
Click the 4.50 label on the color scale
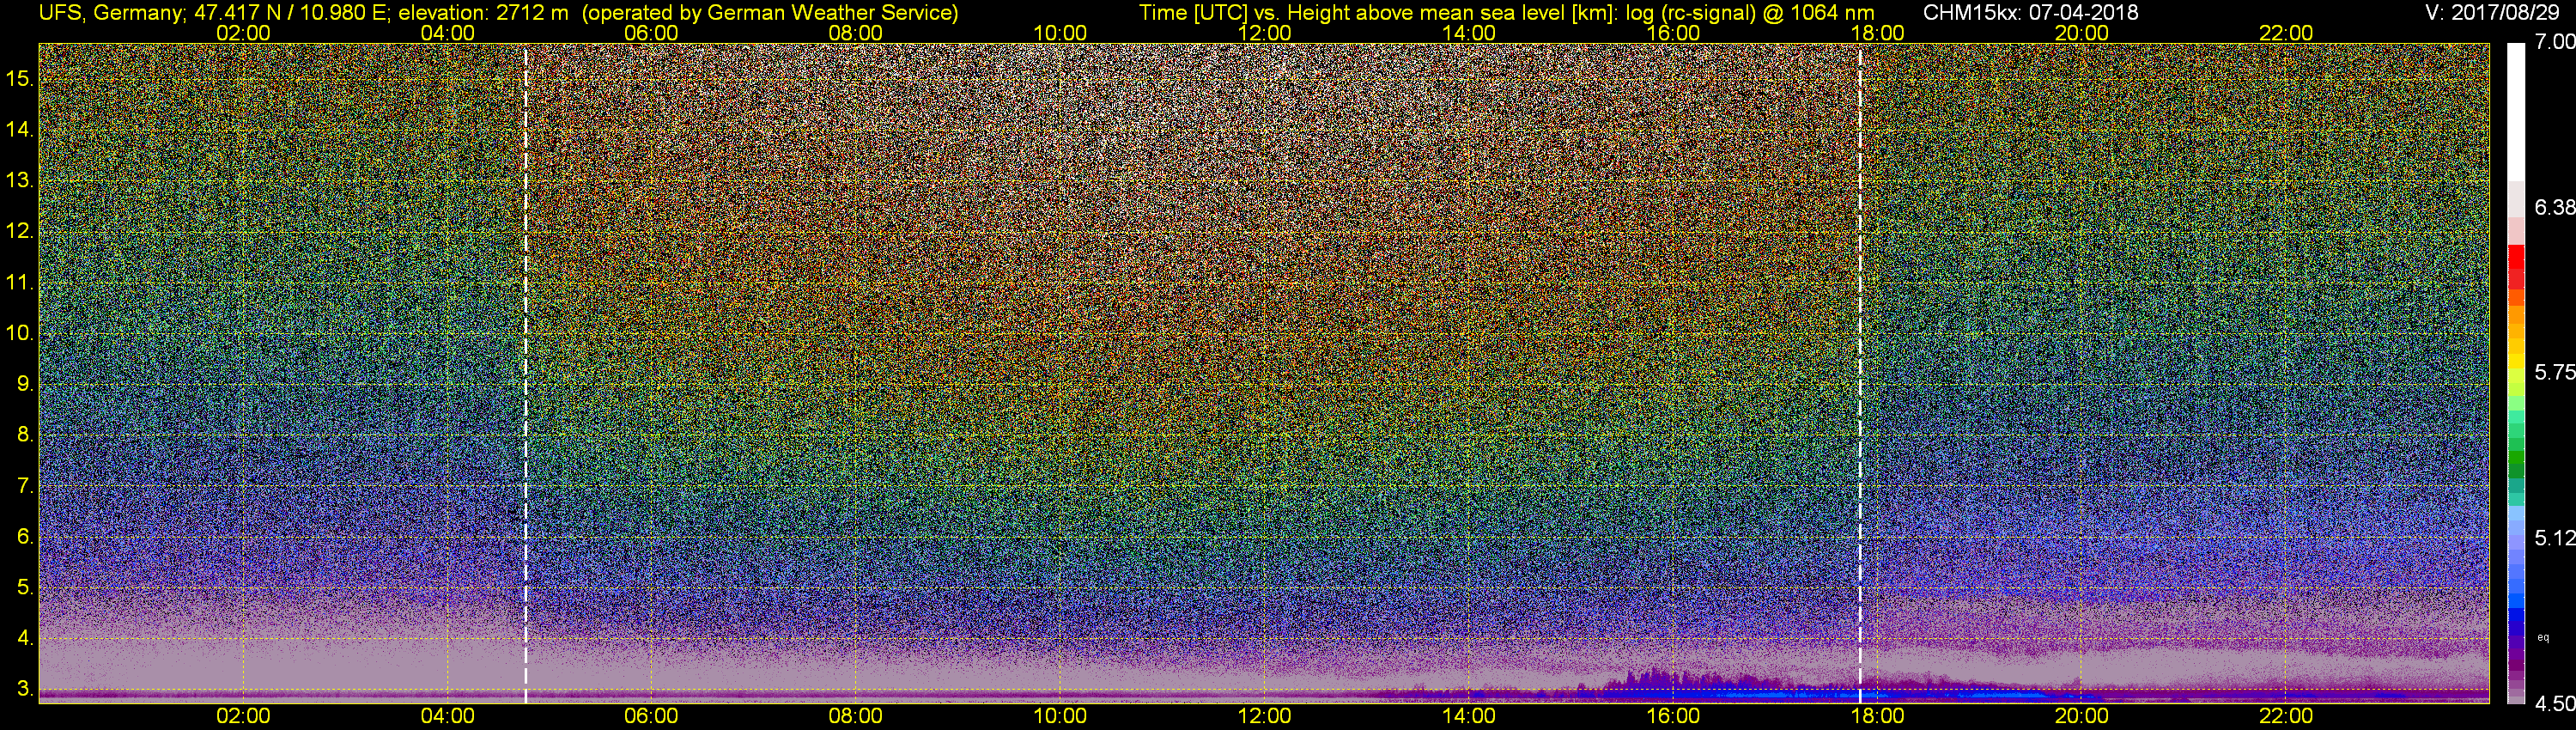(x=2556, y=704)
